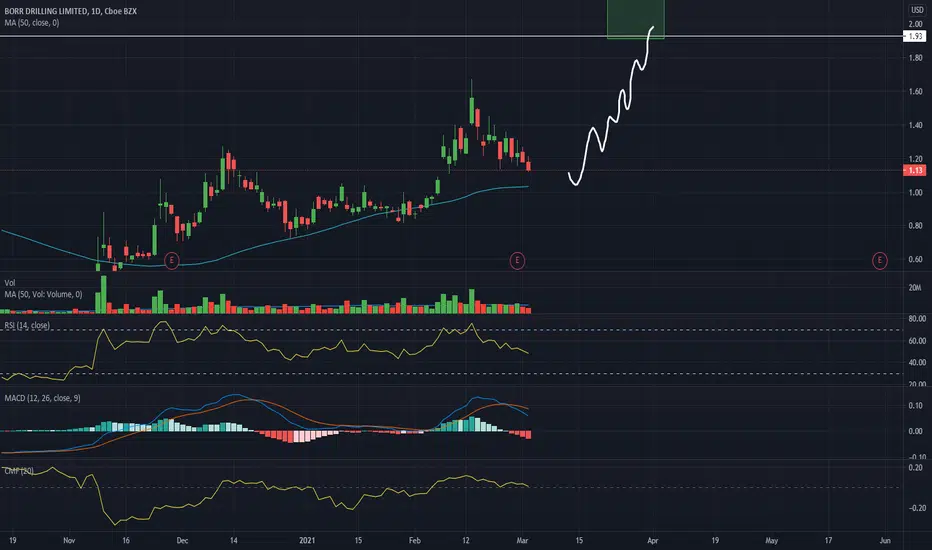Click the USD currency label on price axis
The width and height of the screenshot is (932, 550).
click(917, 10)
